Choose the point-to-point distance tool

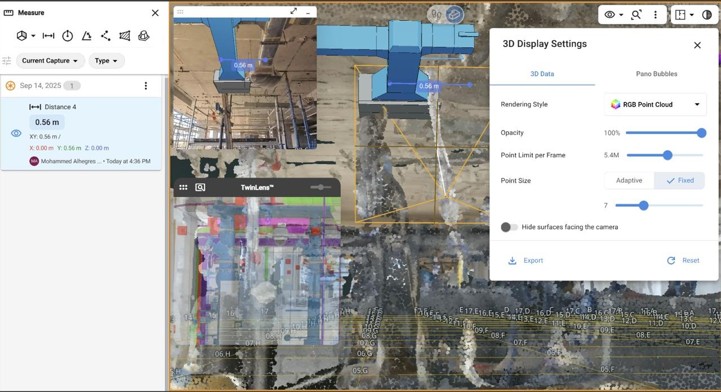(48, 36)
